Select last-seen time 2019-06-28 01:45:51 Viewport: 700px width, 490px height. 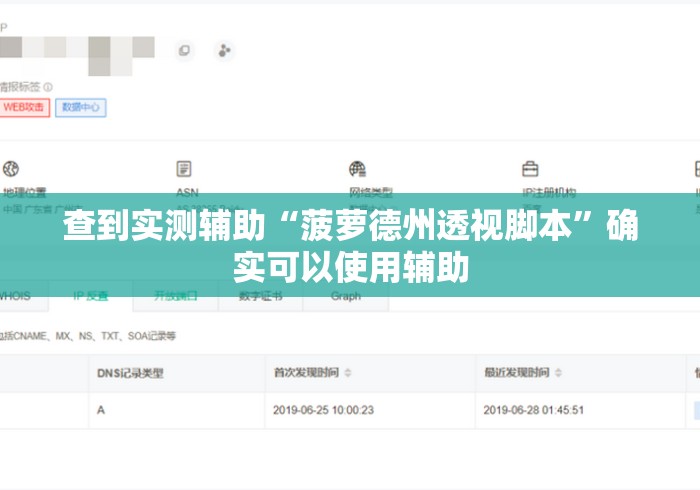point(533,410)
